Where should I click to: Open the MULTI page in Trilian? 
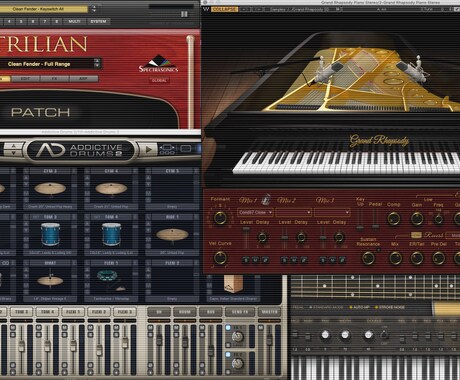(75, 22)
